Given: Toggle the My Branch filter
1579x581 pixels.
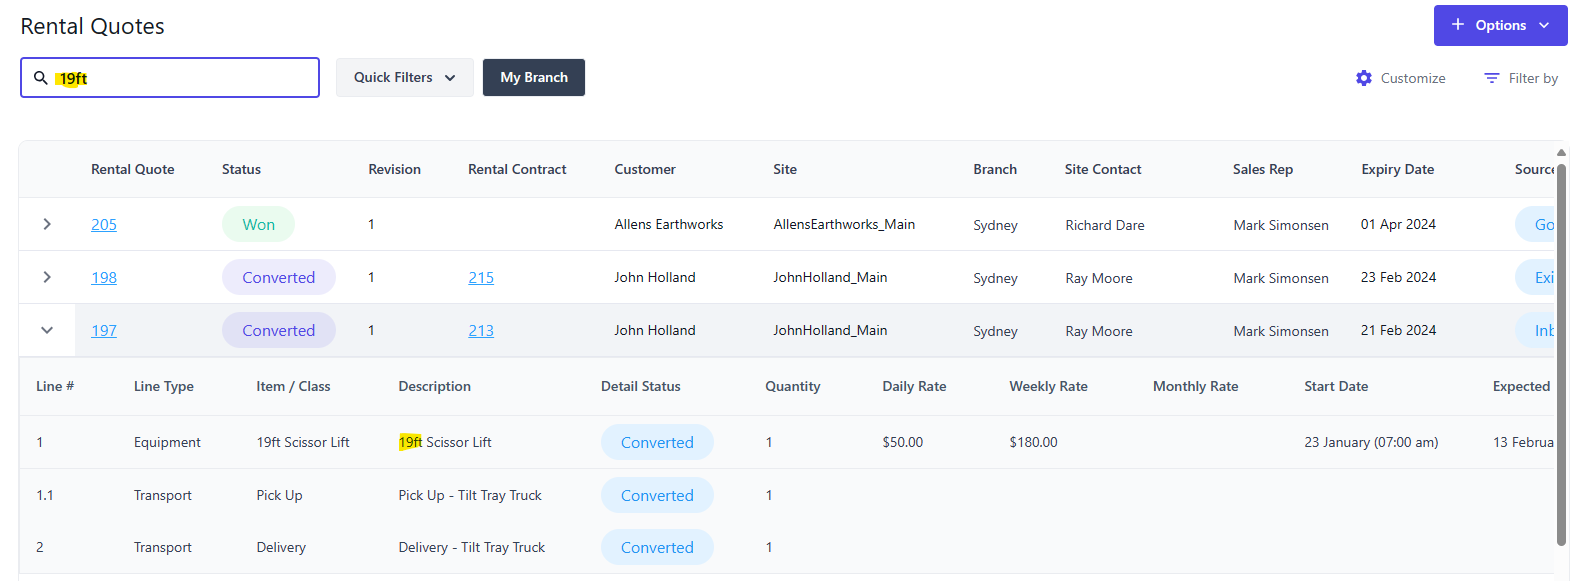Looking at the screenshot, I should 533,78.
